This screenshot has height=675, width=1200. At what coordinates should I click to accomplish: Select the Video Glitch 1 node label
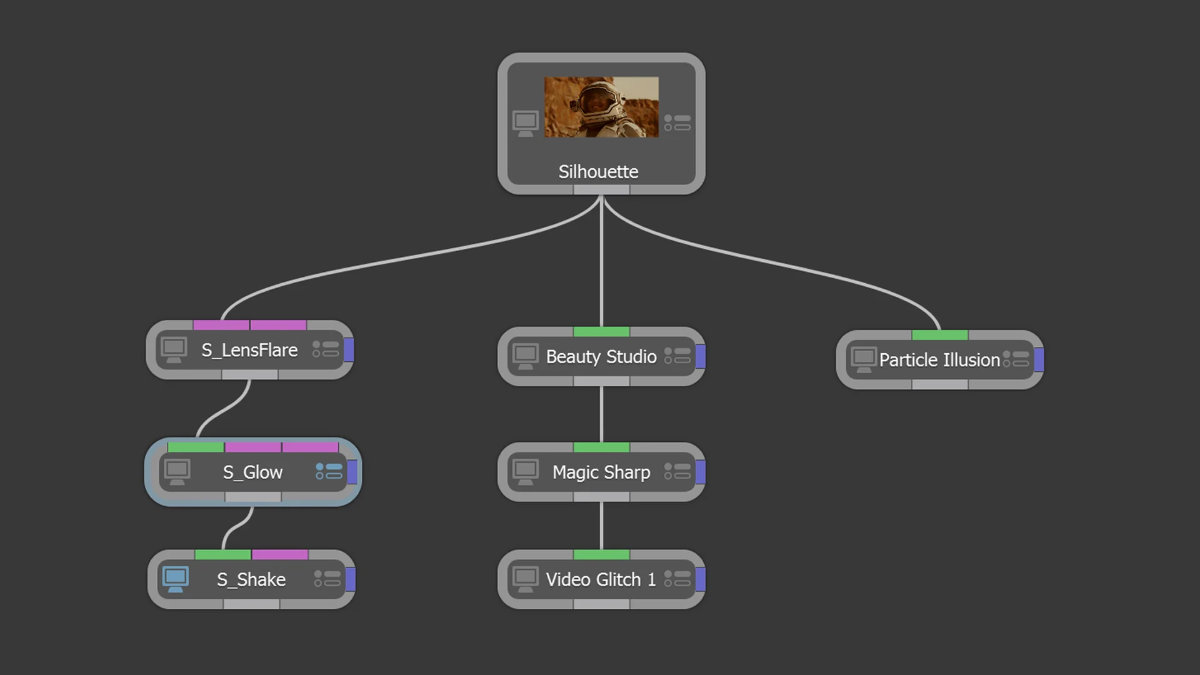click(601, 579)
